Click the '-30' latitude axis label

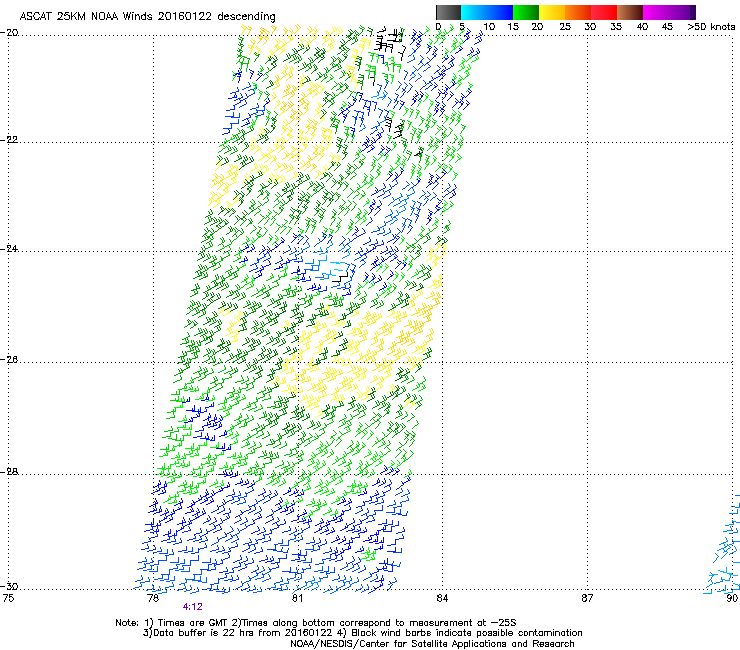click(10, 586)
